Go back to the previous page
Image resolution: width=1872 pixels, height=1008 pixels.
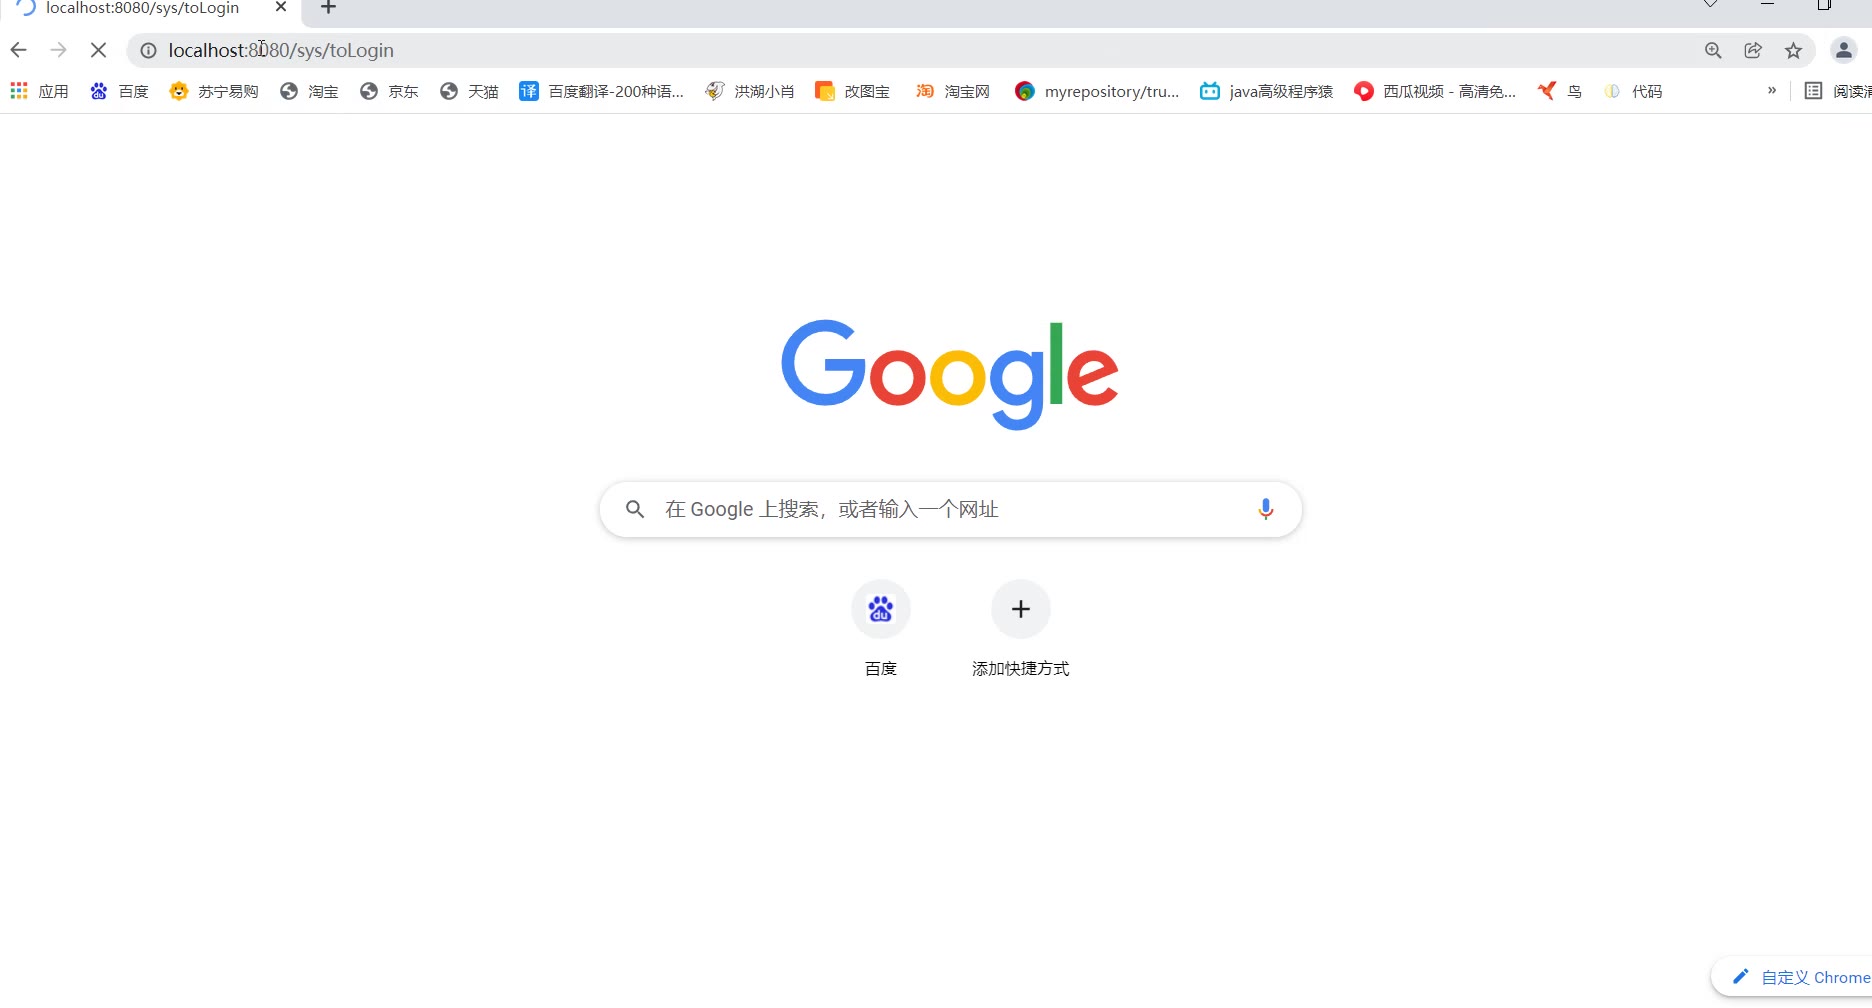[x=19, y=50]
